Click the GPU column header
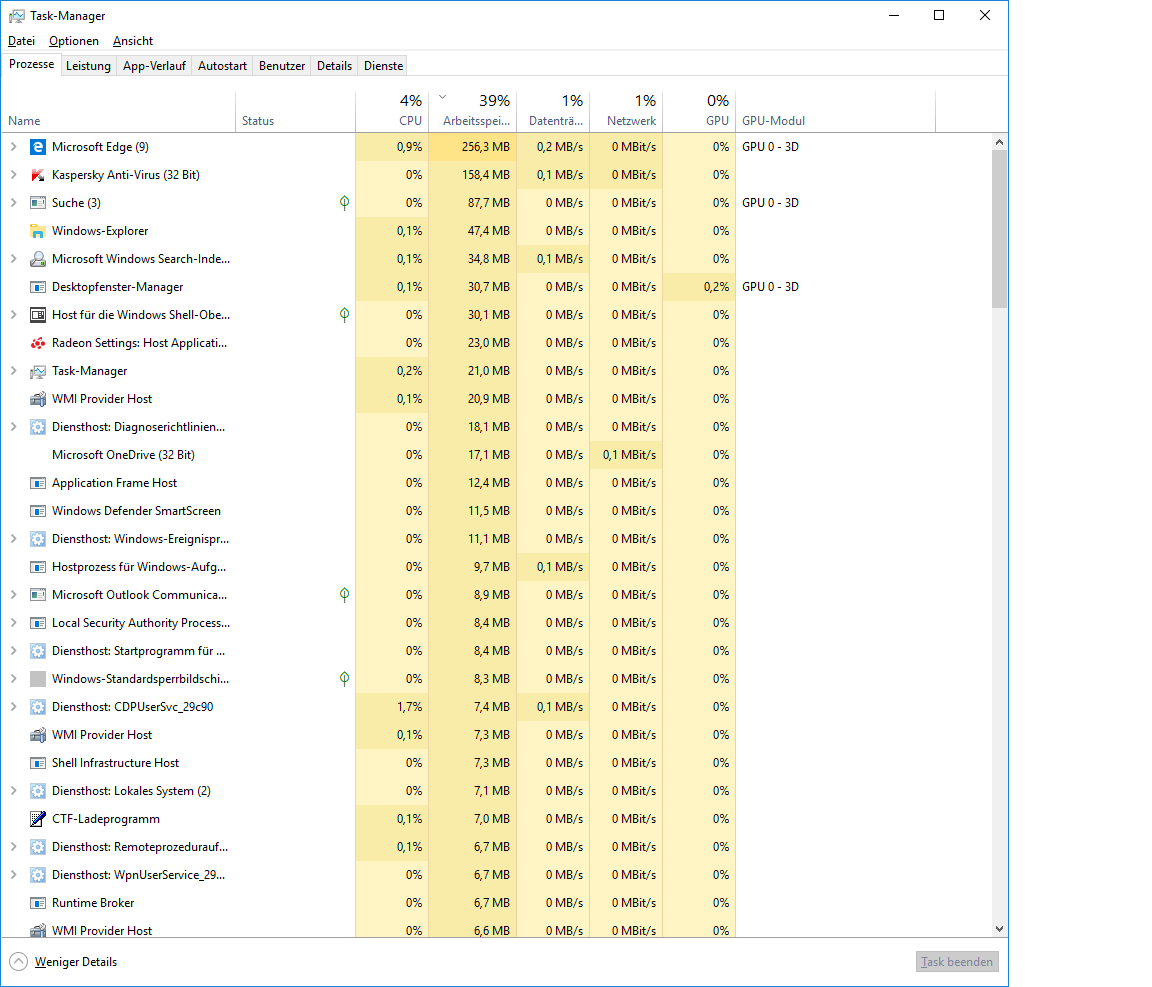The width and height of the screenshot is (1152, 987). pyautogui.click(x=699, y=112)
